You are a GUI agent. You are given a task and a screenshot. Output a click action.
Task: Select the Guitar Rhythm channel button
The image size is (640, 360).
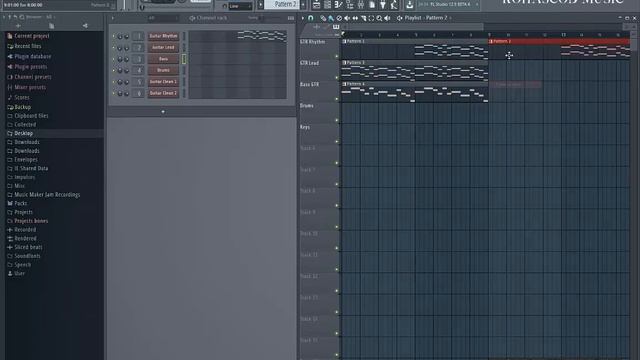[x=163, y=36]
